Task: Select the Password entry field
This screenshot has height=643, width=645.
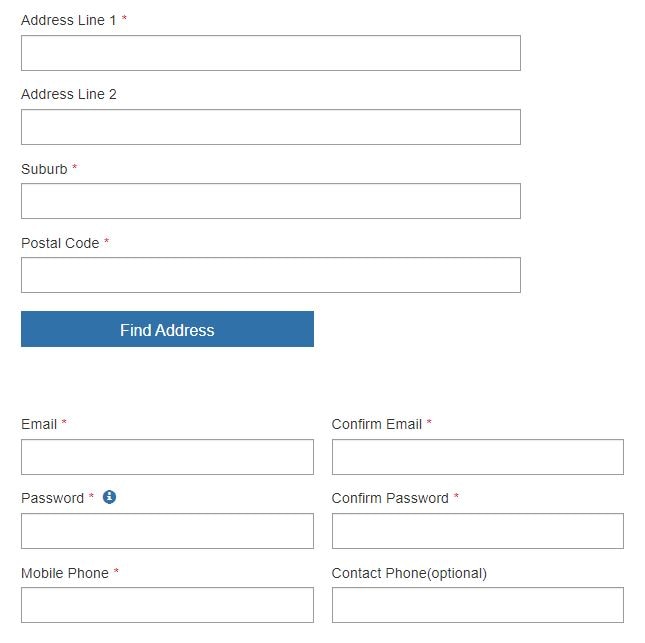Action: (x=167, y=531)
